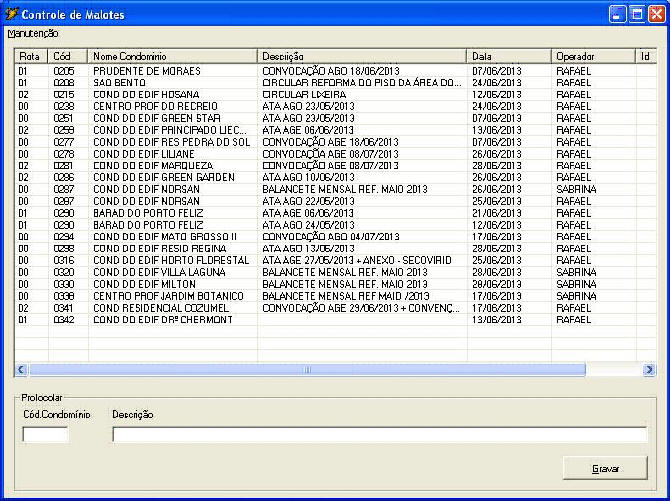Screen dimensions: 670x501
Task: Select the CENTRO PROF DO RECREIO row
Action: pyautogui.click(x=153, y=105)
